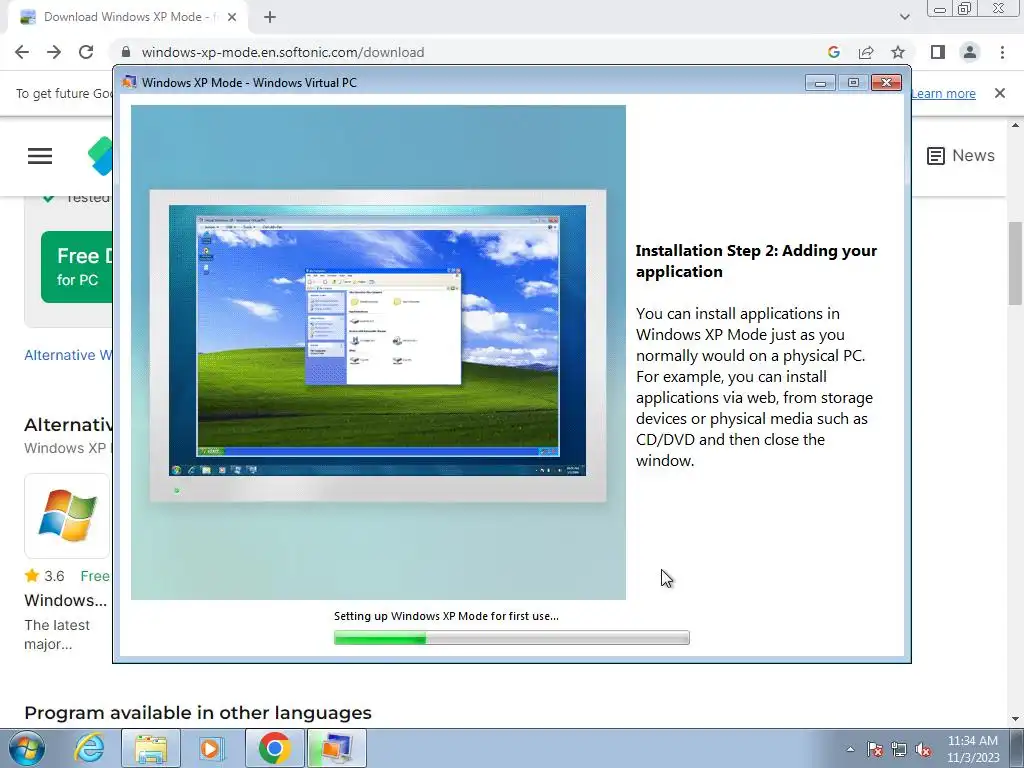The image size is (1024, 768).
Task: Open Softonic hamburger menu
Action: [40, 155]
